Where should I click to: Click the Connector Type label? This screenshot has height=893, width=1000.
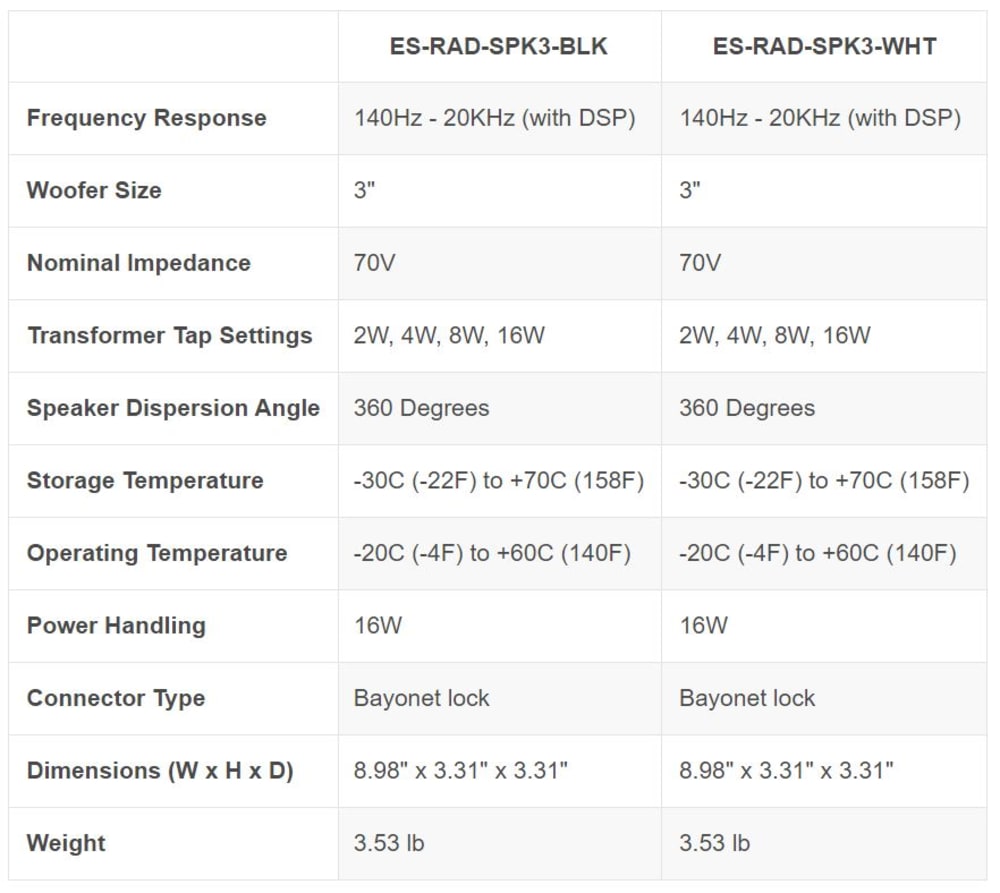coord(116,698)
